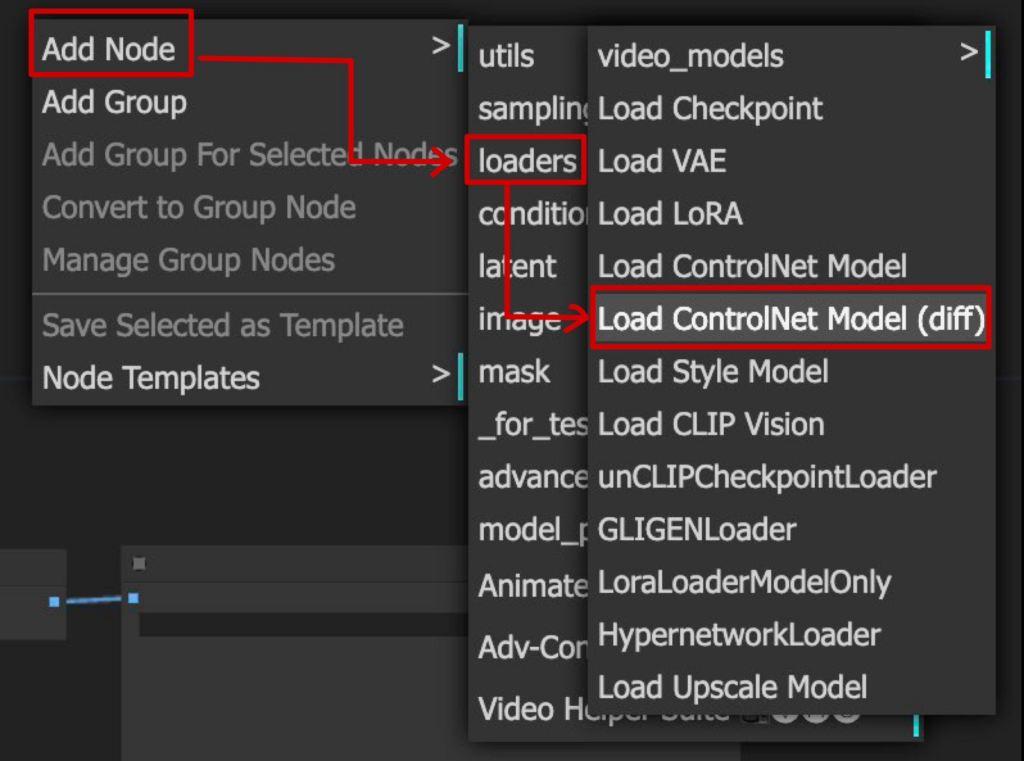Choose Load ControlNet Model (diff)
The image size is (1024, 761).
pos(790,319)
